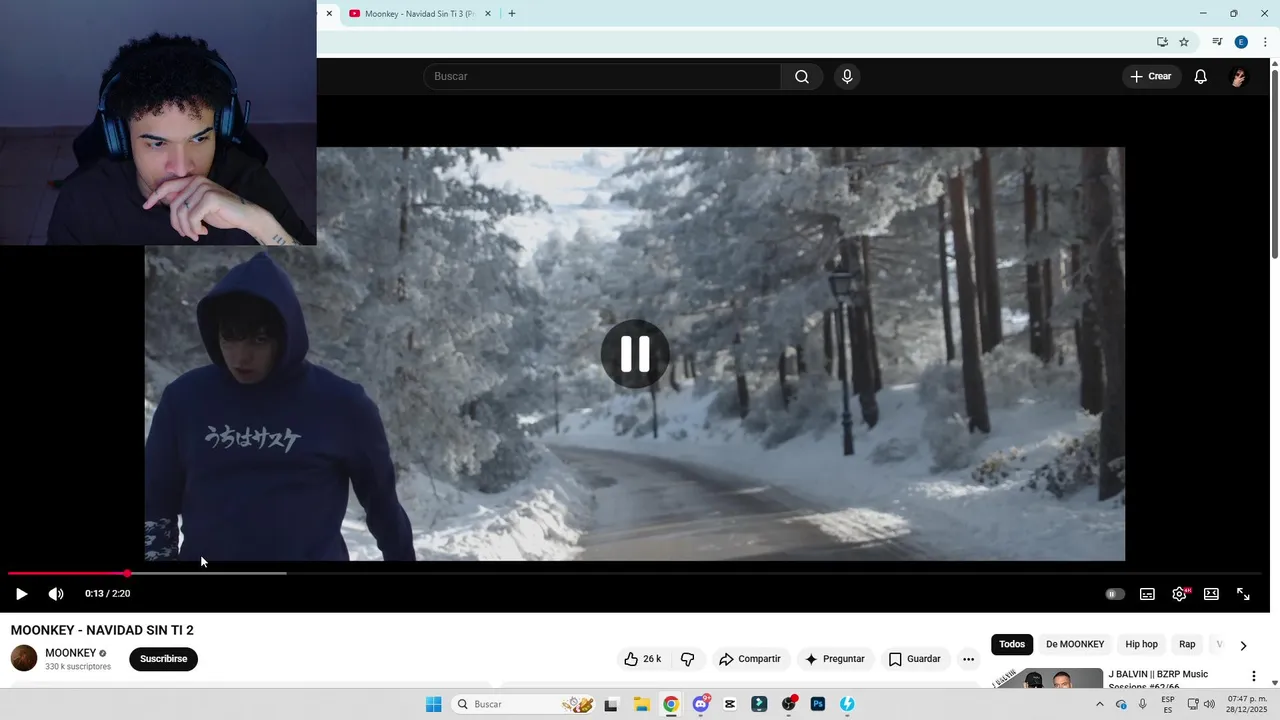1280x720 pixels.
Task: Open the notifications bell
Action: (1201, 76)
